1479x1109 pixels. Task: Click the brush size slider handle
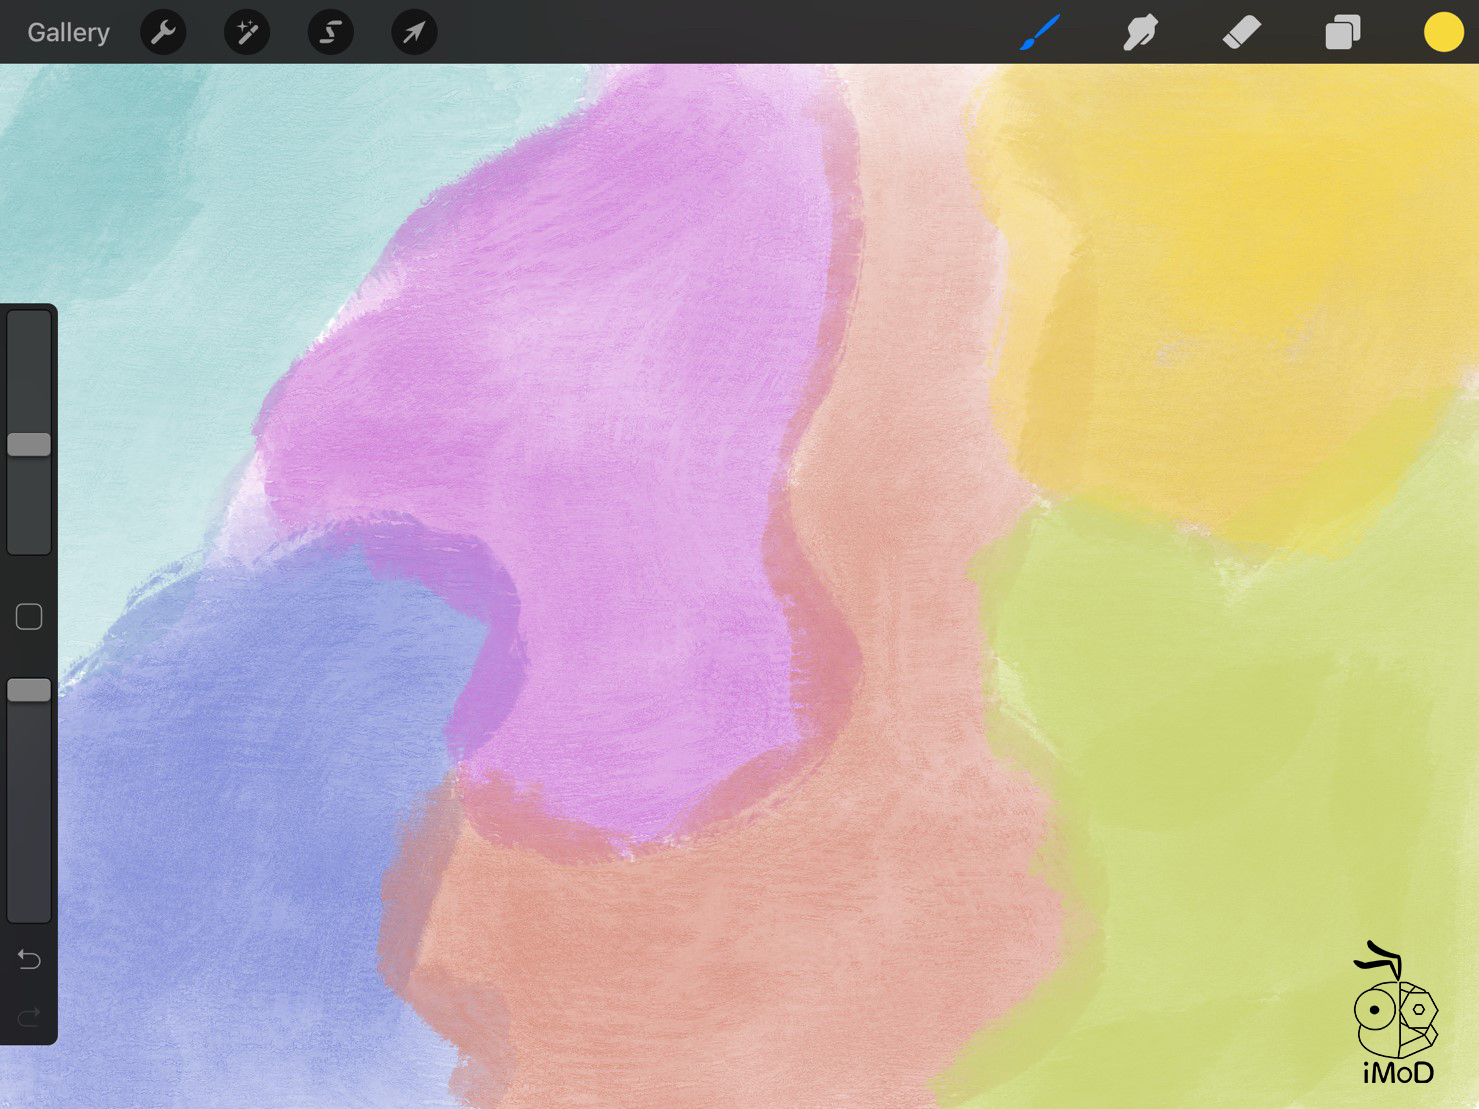coord(29,445)
